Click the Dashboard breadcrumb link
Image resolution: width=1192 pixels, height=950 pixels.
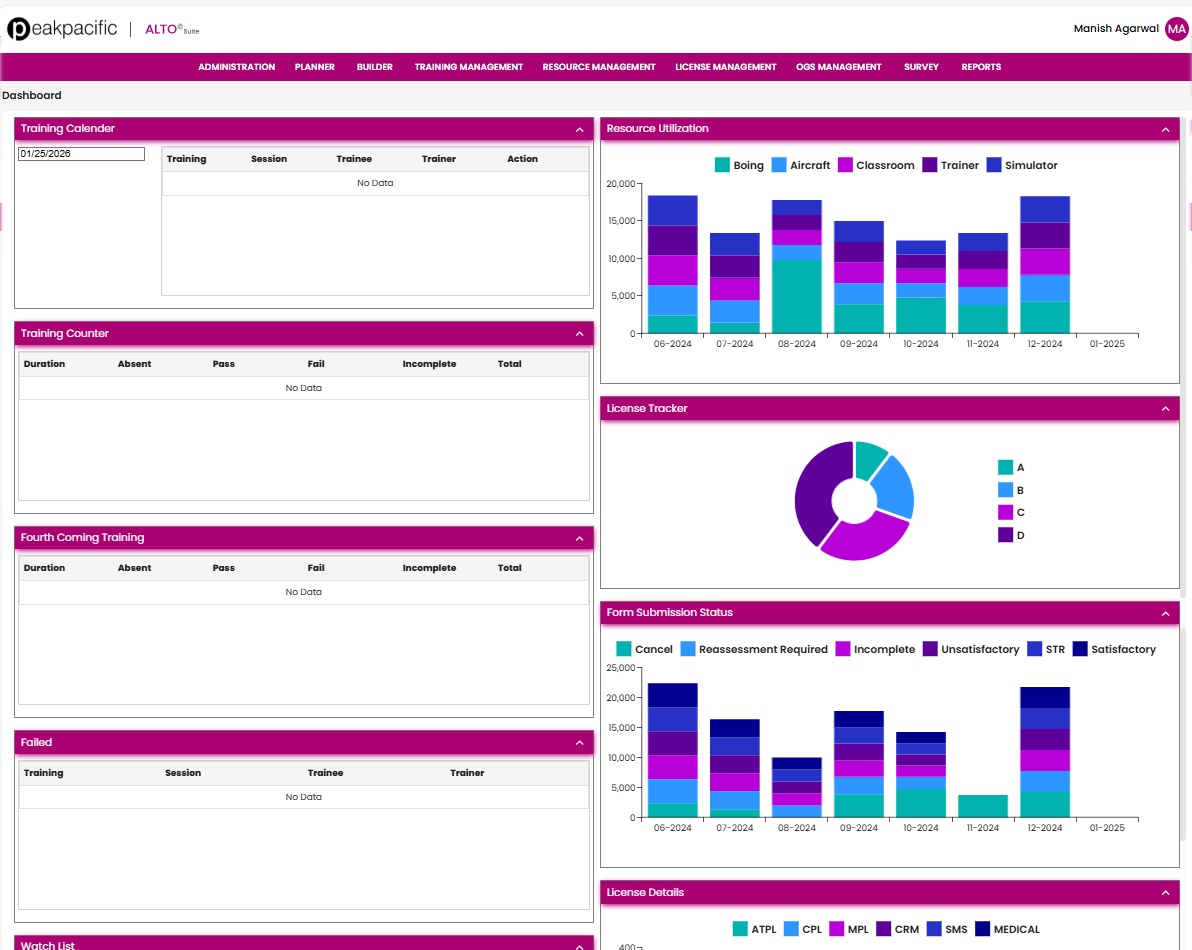[x=32, y=96]
